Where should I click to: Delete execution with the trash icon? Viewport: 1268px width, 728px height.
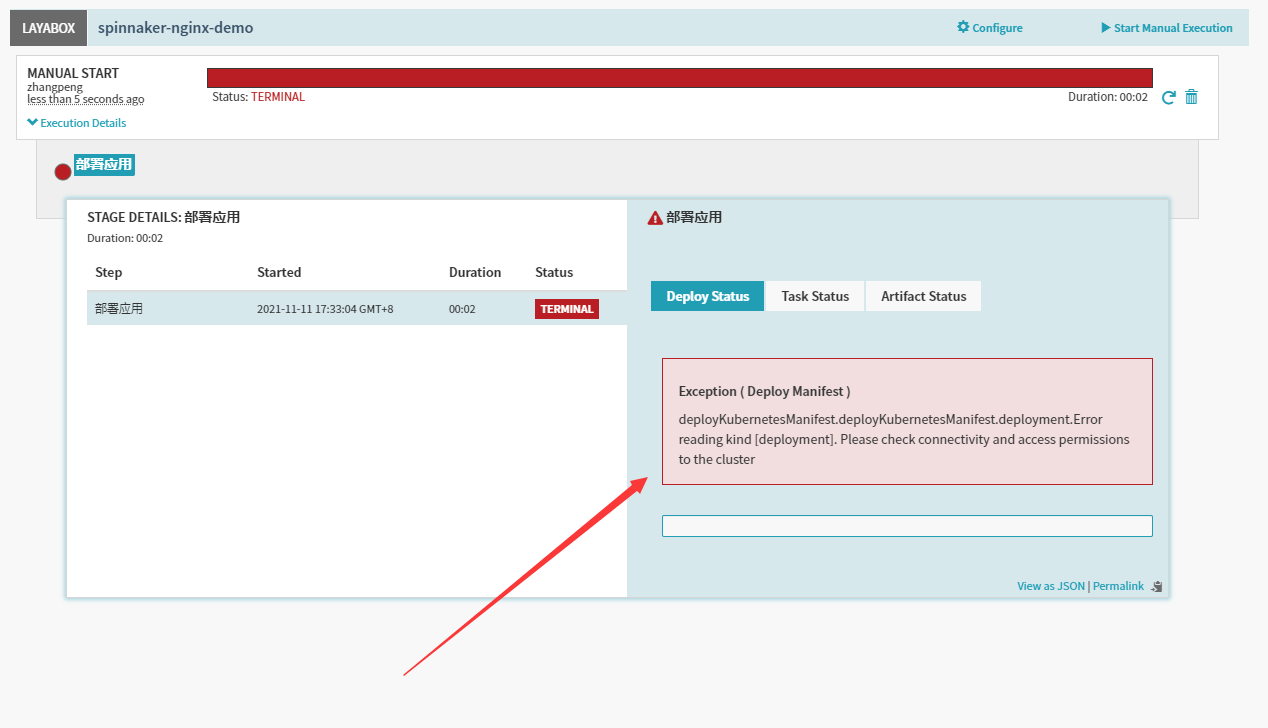(x=1191, y=97)
